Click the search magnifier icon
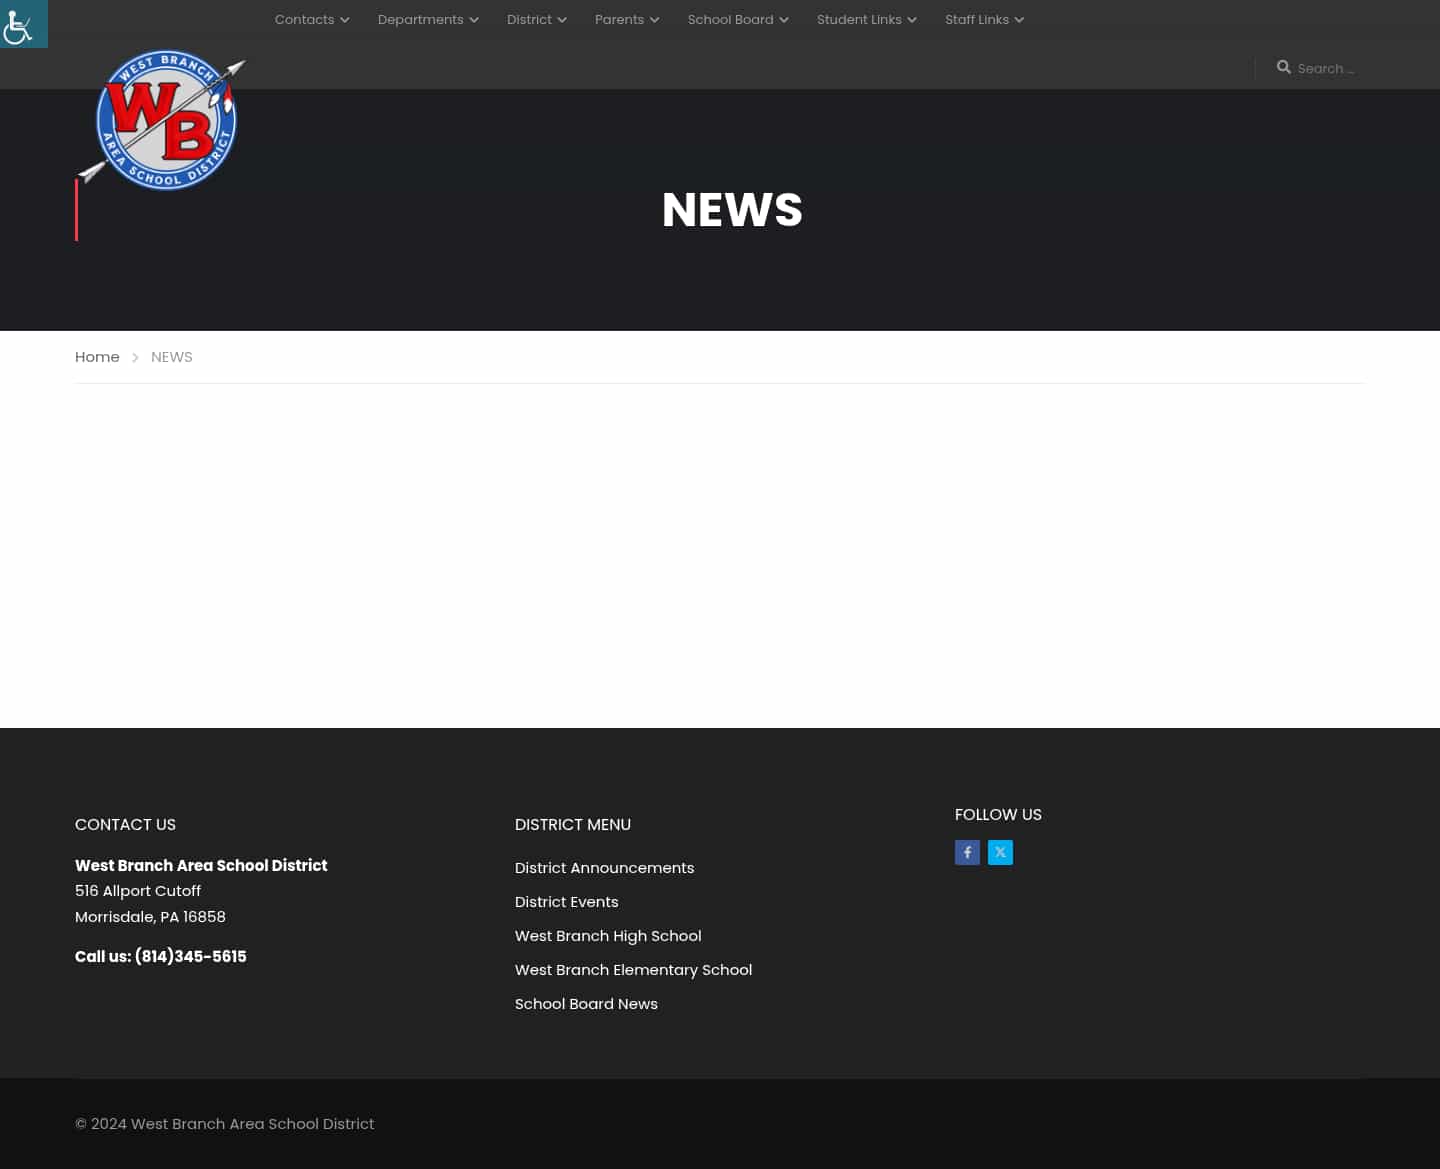 pyautogui.click(x=1284, y=67)
